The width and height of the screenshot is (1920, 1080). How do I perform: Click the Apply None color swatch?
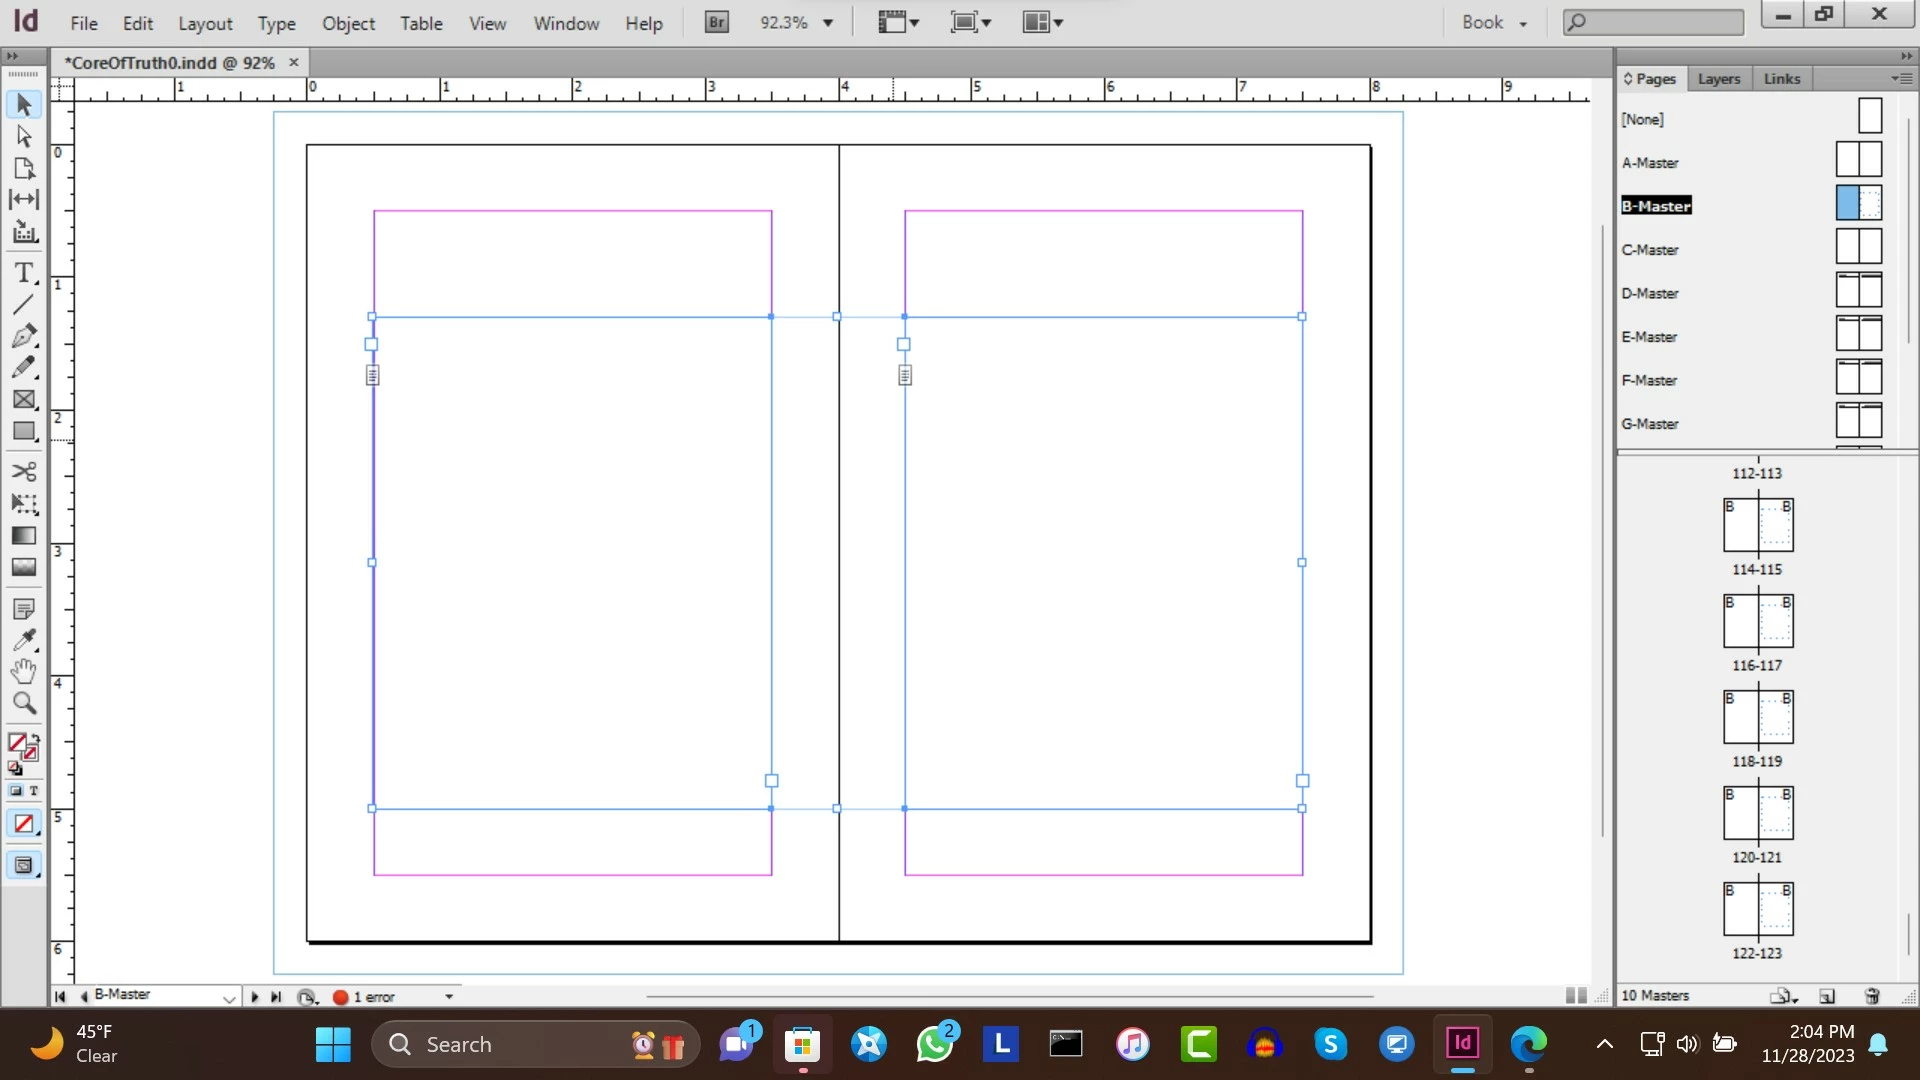coord(24,824)
